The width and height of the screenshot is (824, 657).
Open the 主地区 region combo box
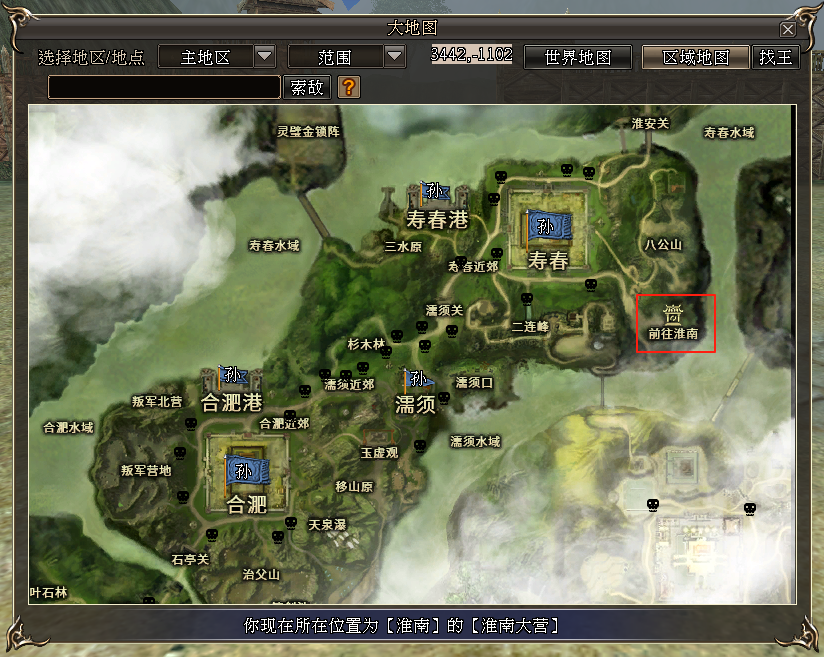205,57
